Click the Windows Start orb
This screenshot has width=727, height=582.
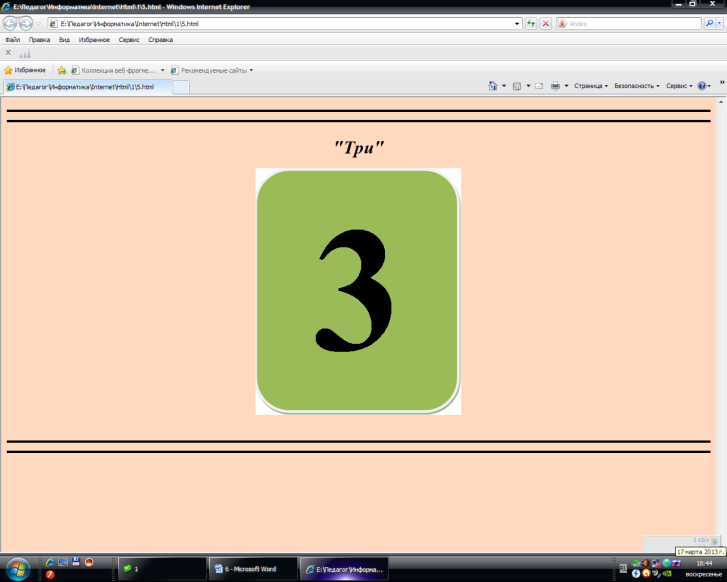(x=19, y=568)
